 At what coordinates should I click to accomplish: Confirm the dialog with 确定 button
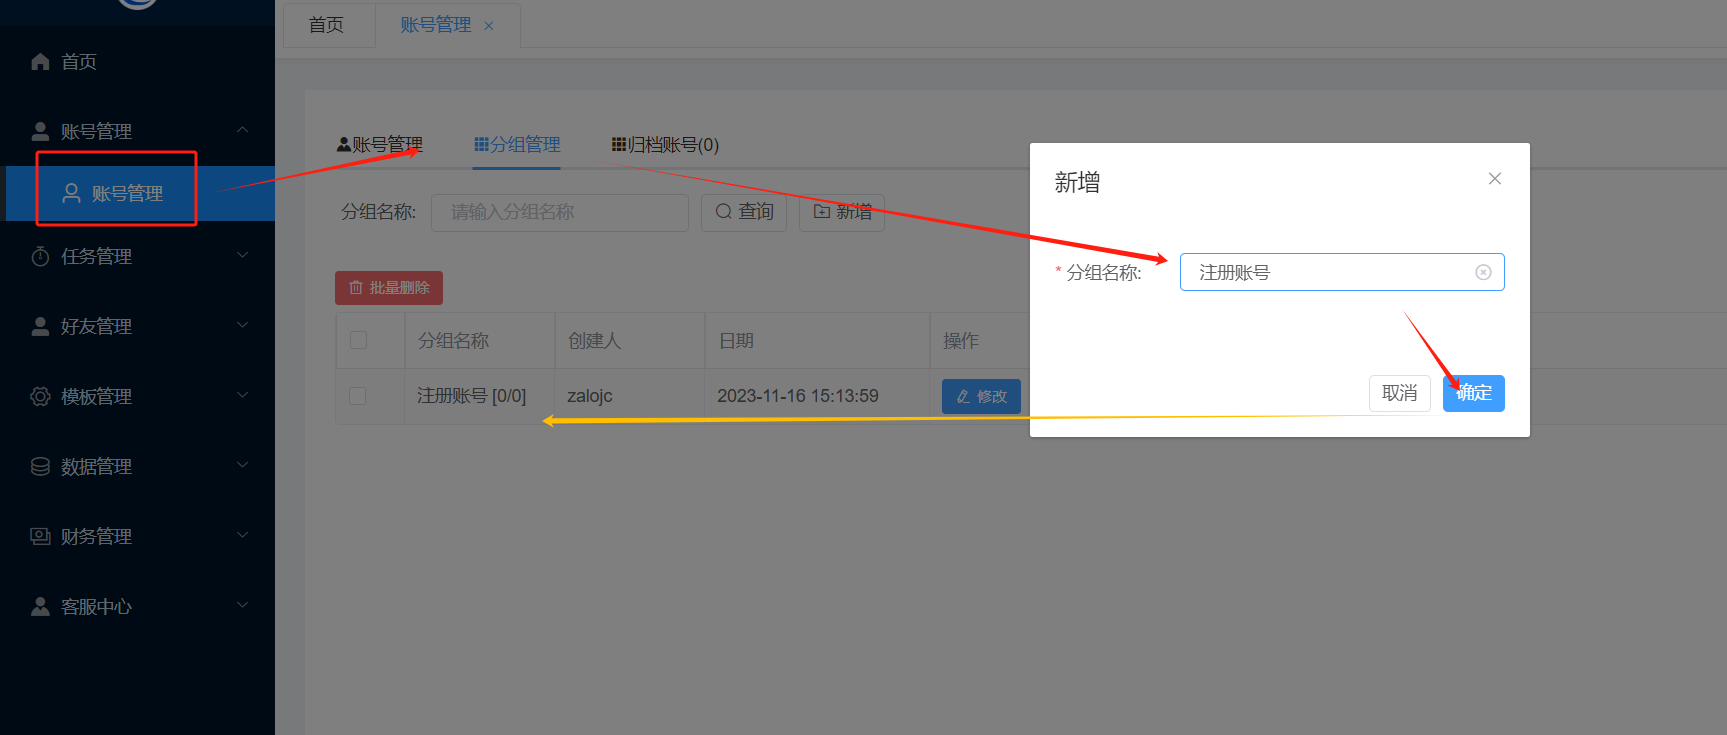1473,393
